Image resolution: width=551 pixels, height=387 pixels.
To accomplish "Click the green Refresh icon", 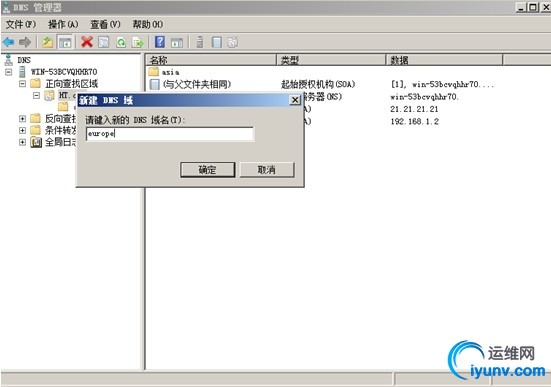I will (x=121, y=42).
